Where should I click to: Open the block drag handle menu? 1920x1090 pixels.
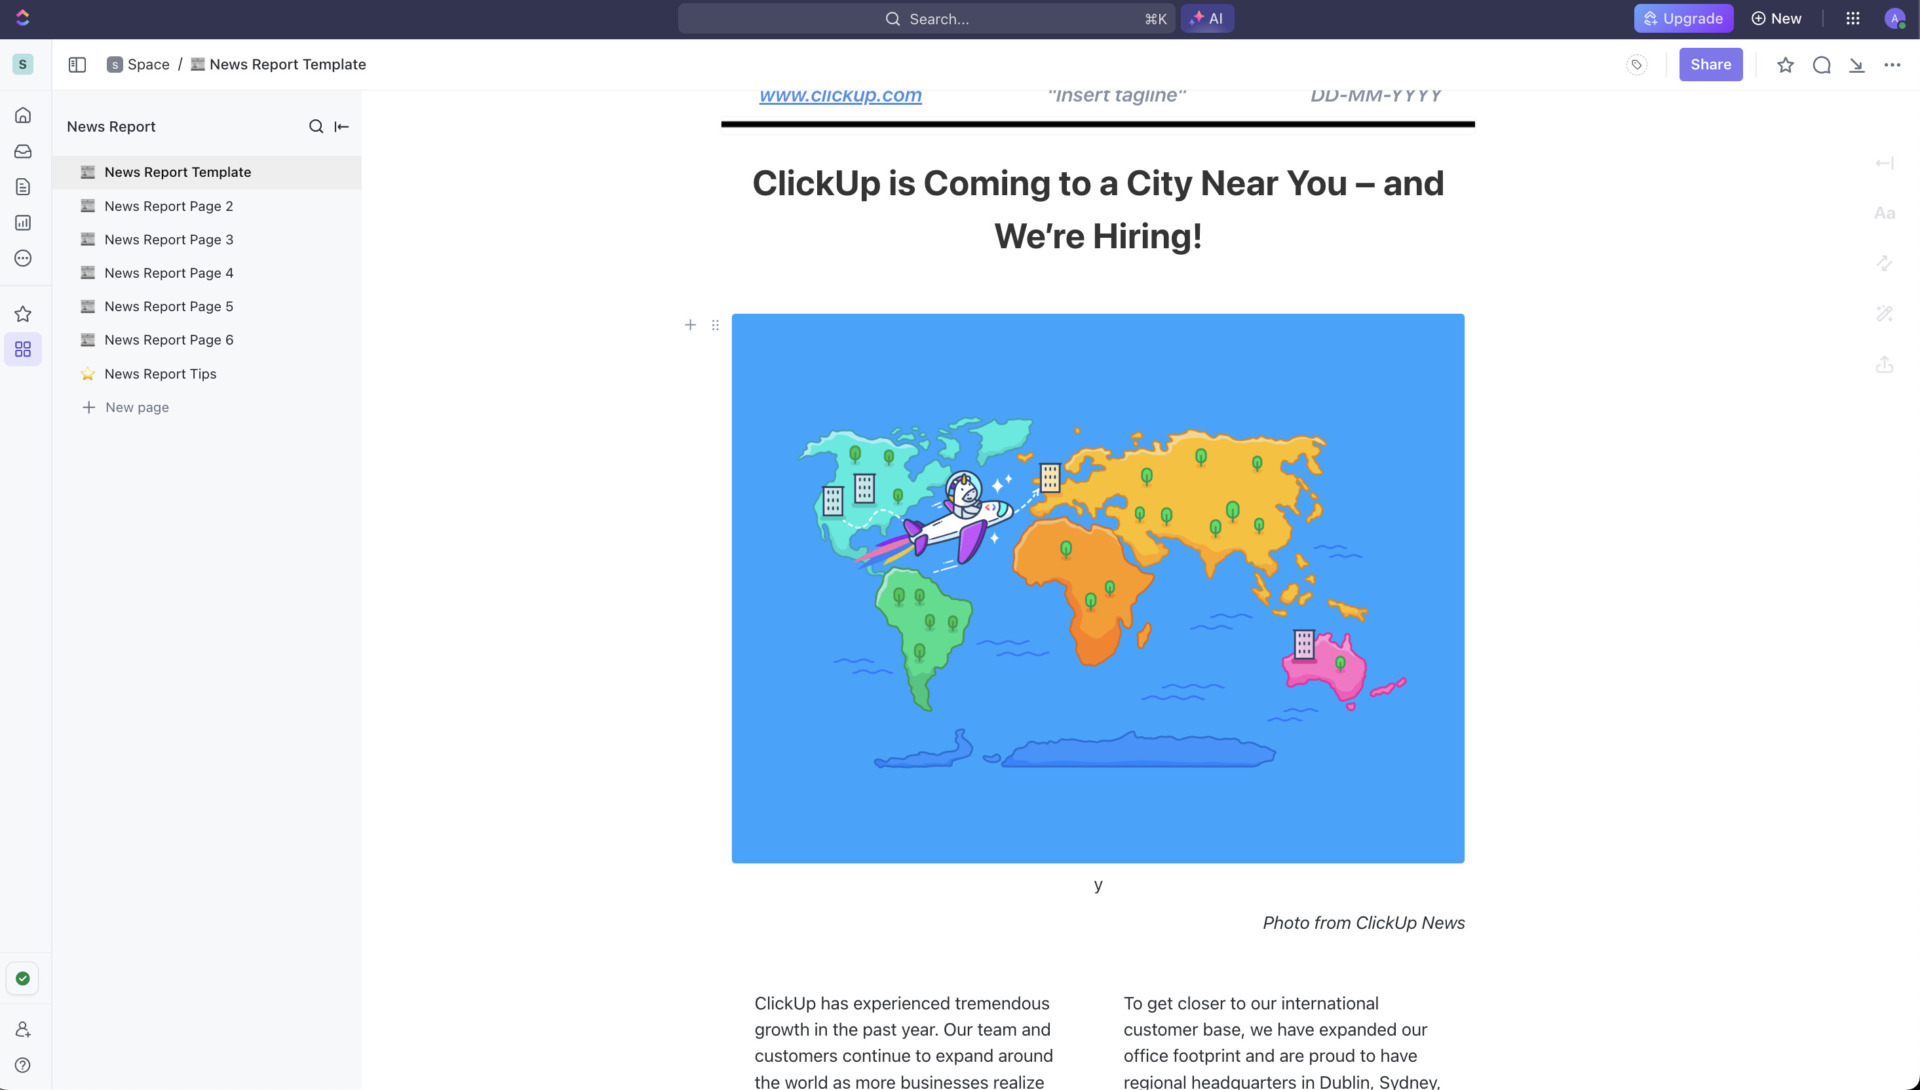[715, 324]
